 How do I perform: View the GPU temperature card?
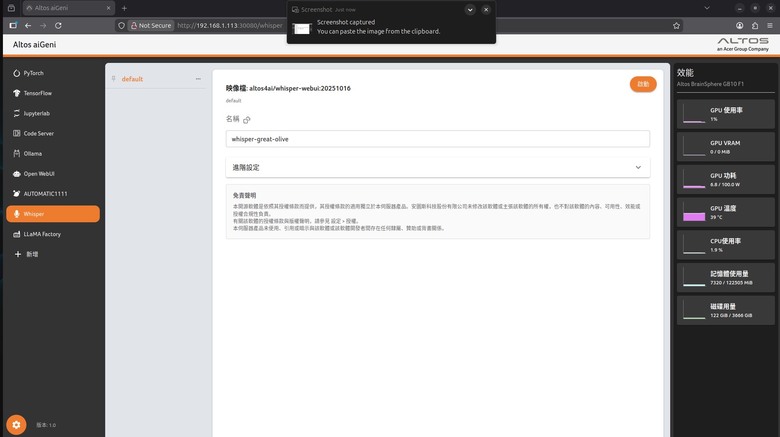pos(725,212)
